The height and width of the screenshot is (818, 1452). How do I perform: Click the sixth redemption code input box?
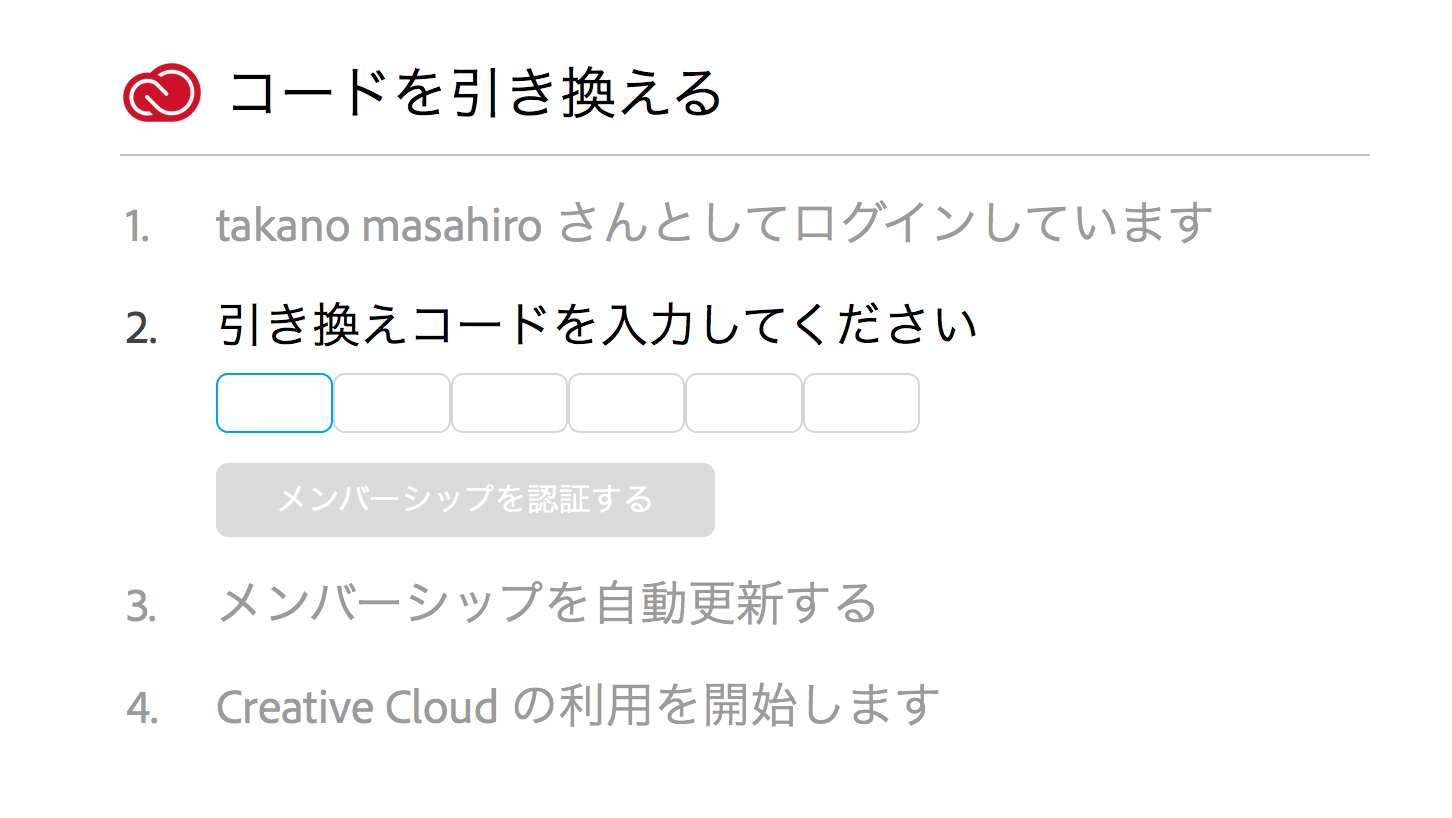tap(861, 403)
